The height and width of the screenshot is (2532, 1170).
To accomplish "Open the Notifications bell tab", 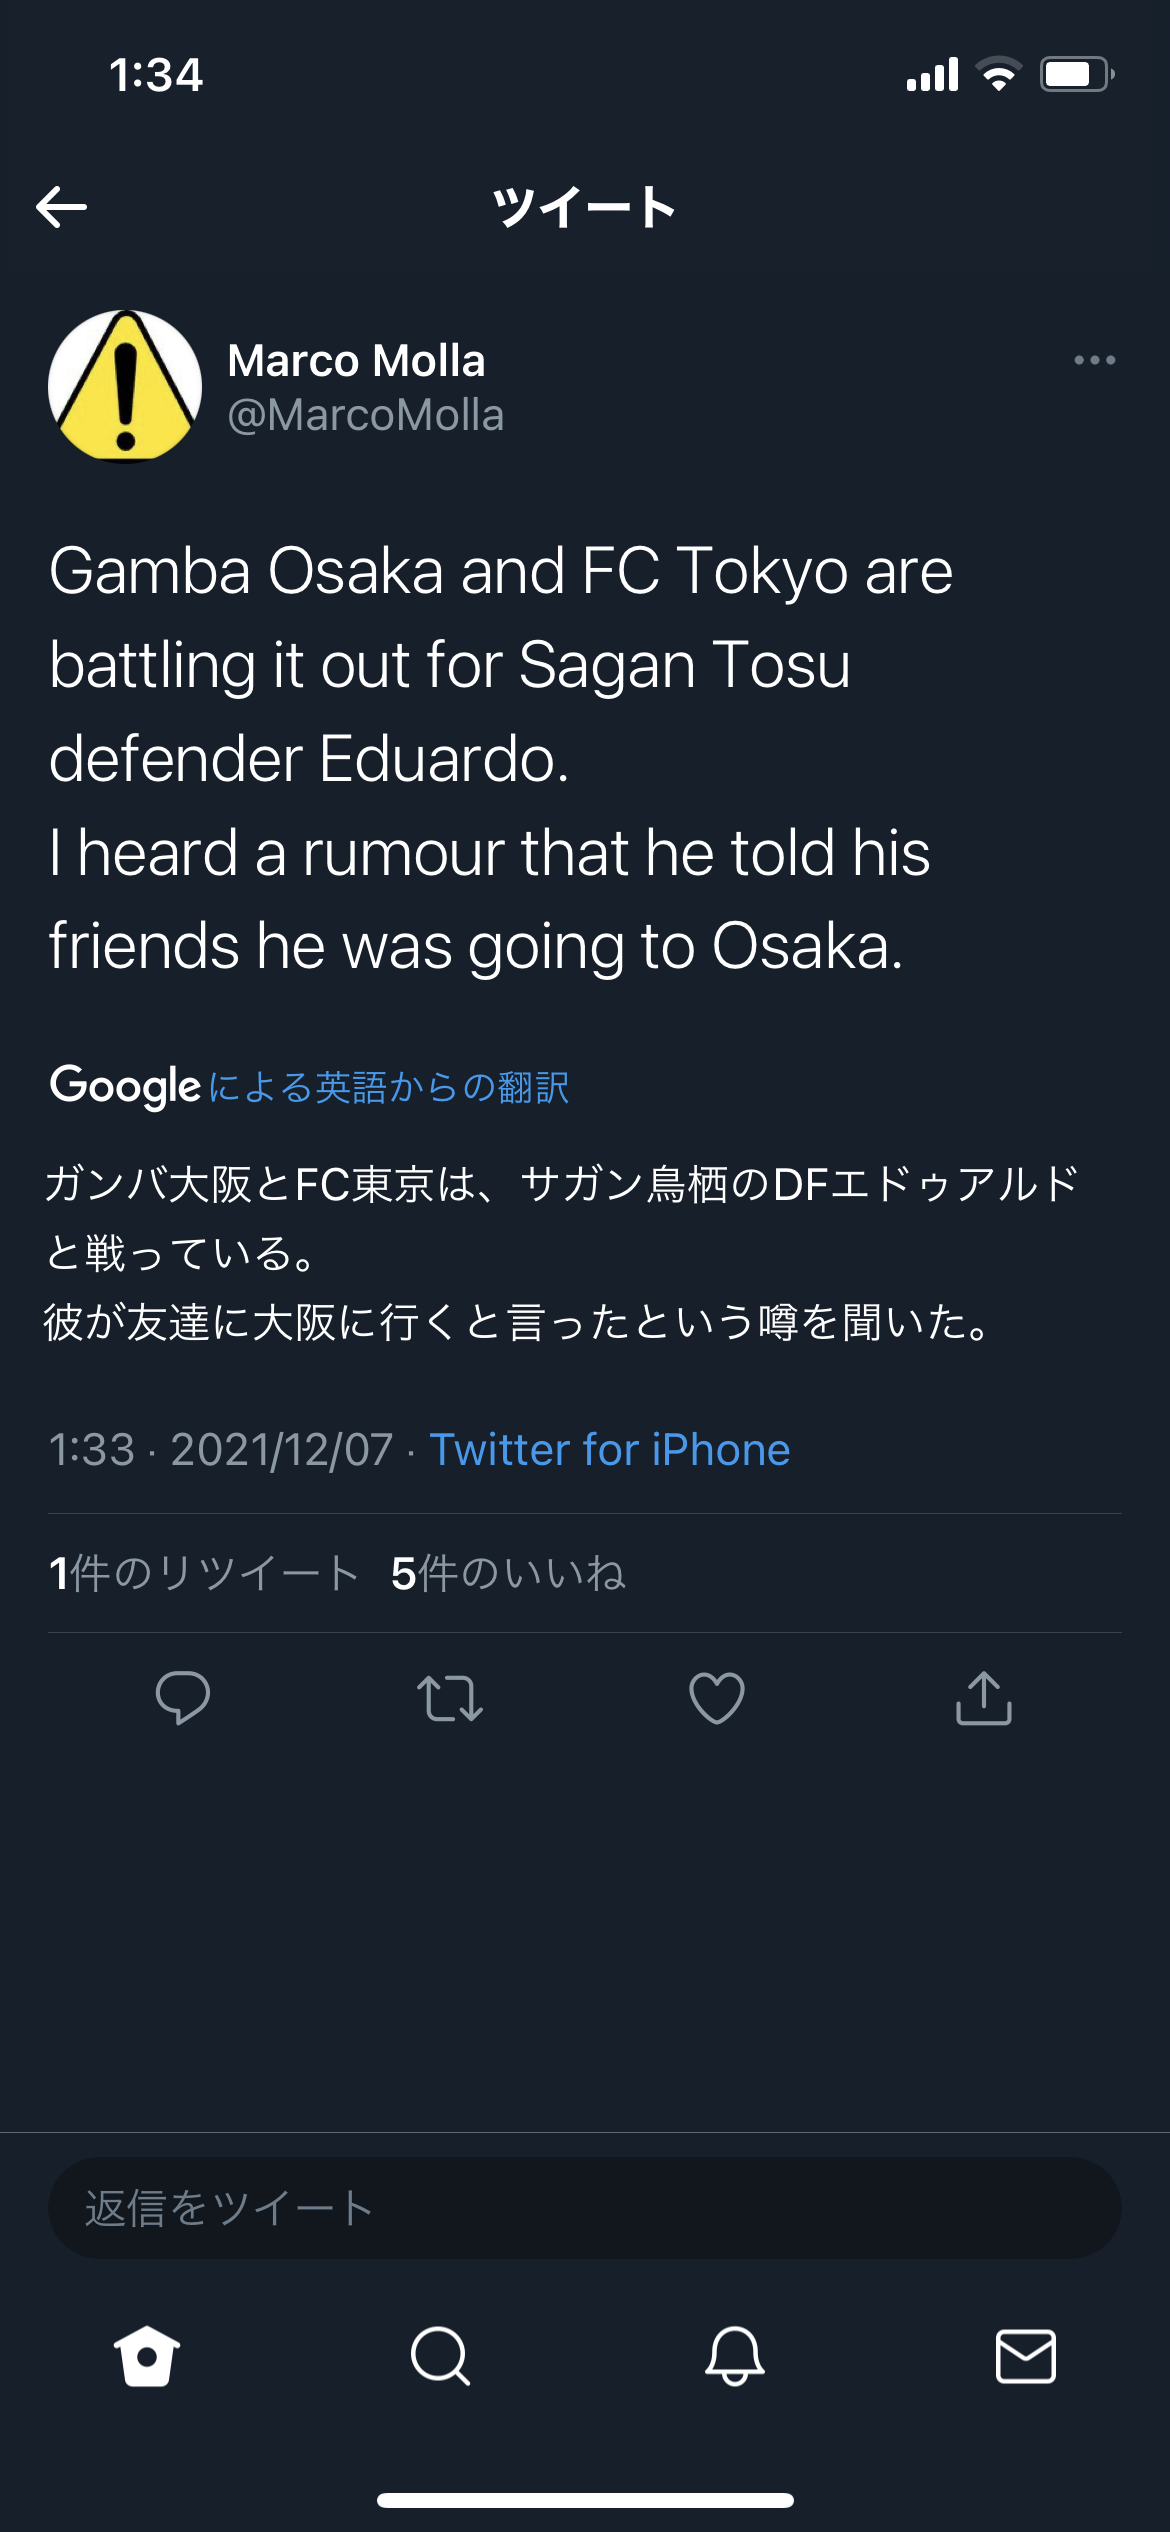I will click(x=735, y=2356).
